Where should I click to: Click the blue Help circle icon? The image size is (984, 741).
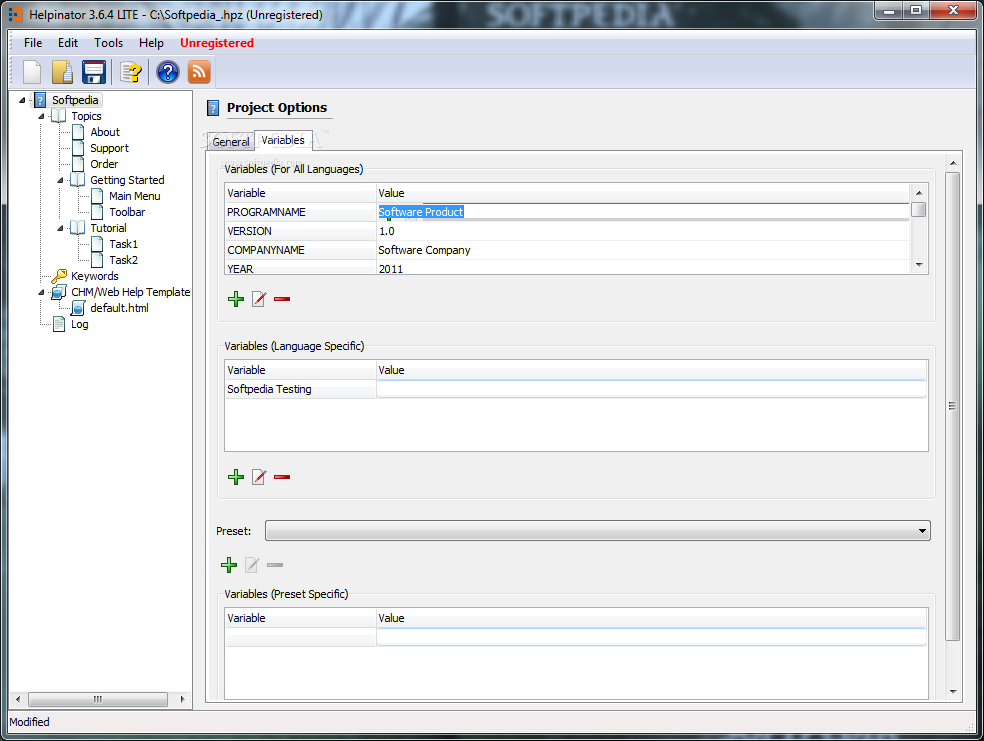click(168, 72)
